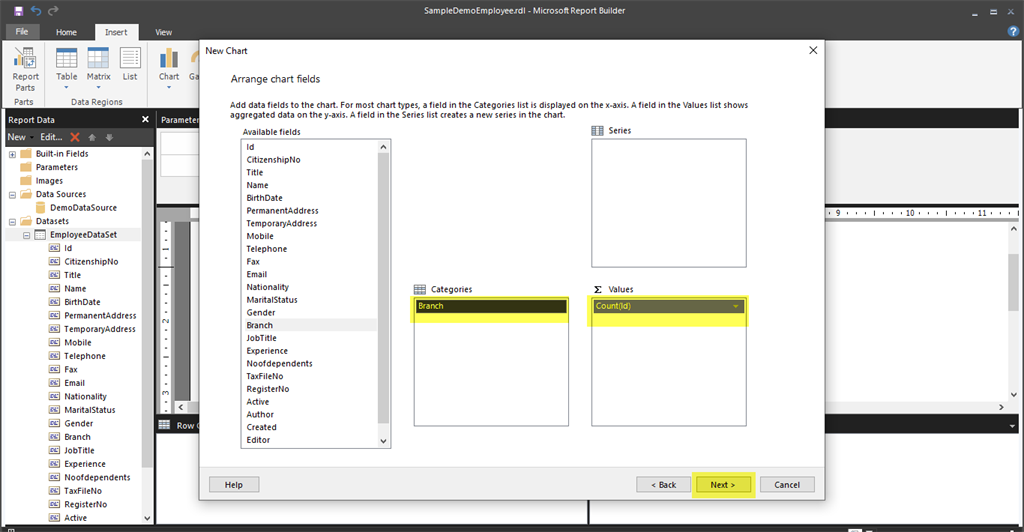Click the Images folder icon
Viewport: 1024px width, 532px height.
coord(26,180)
